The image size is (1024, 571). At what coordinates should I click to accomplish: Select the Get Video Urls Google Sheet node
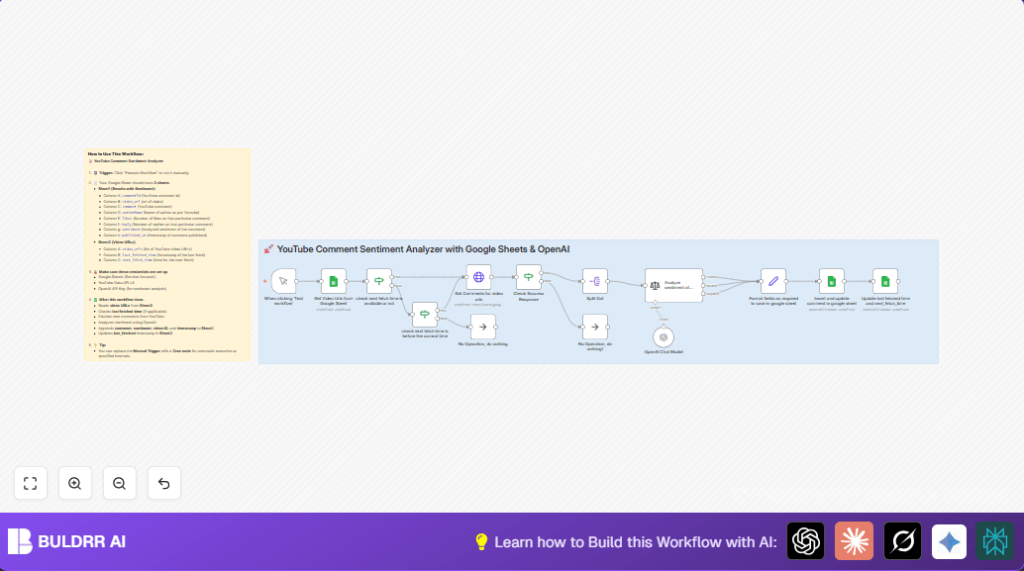pos(334,281)
